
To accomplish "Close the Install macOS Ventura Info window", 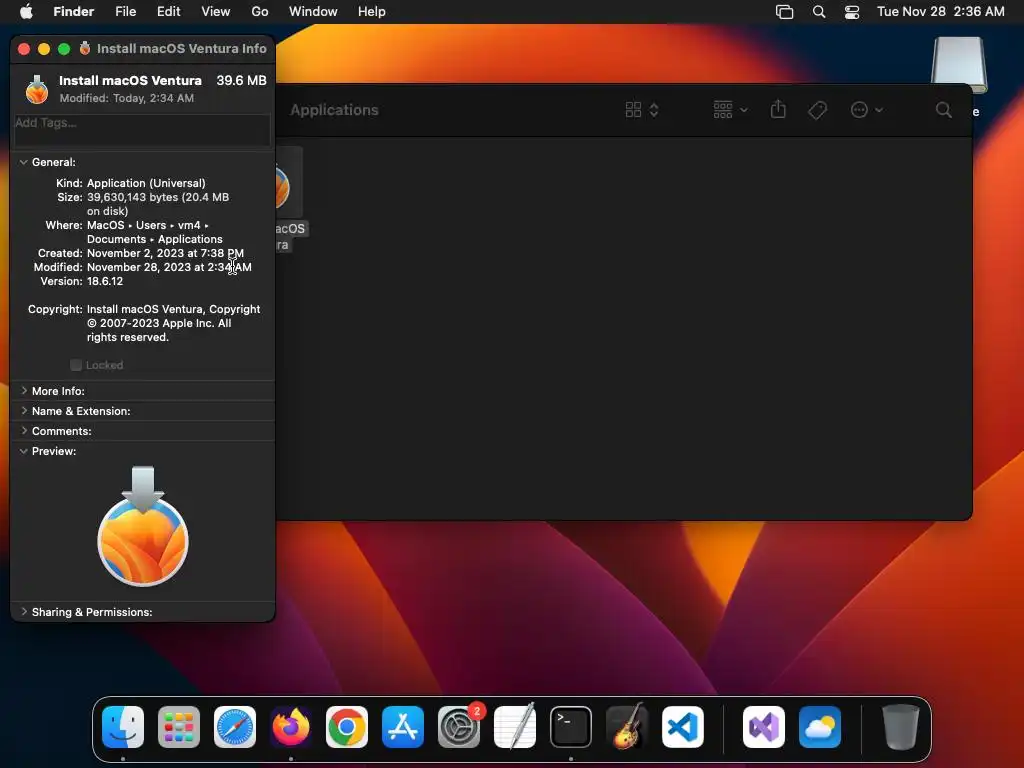I will click(x=24, y=48).
